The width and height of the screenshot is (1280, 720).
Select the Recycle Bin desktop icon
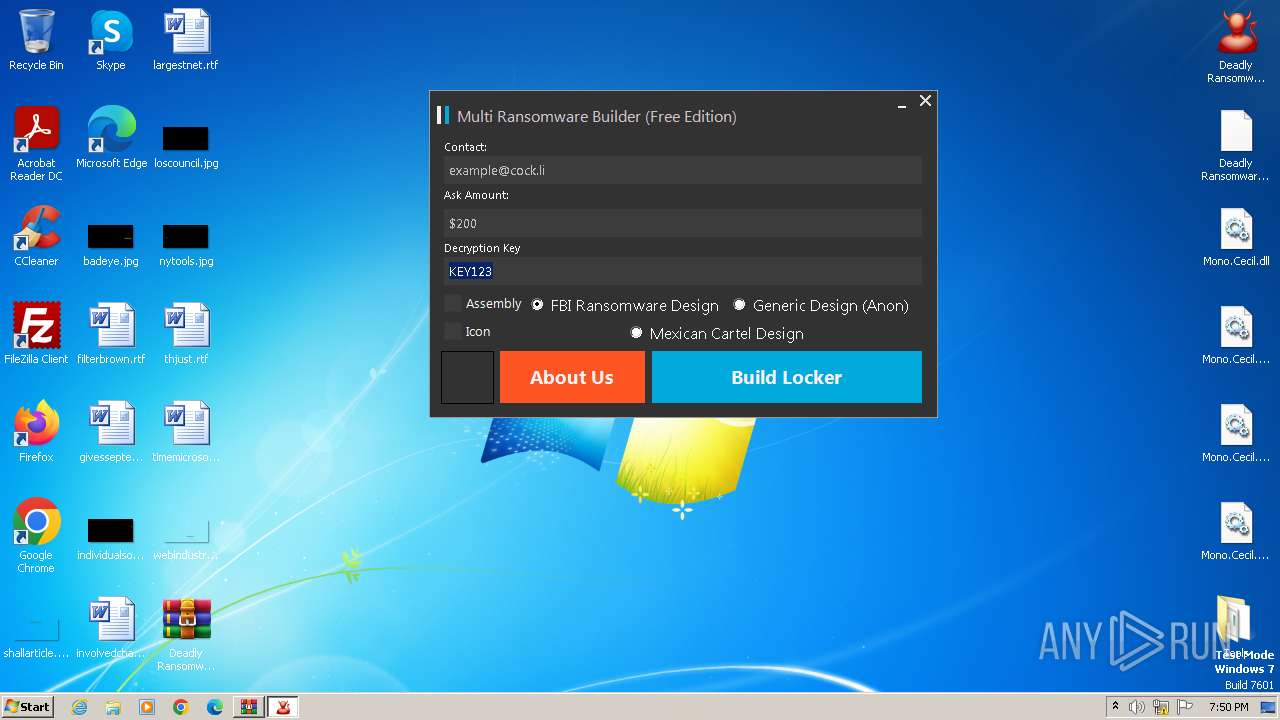coord(36,40)
